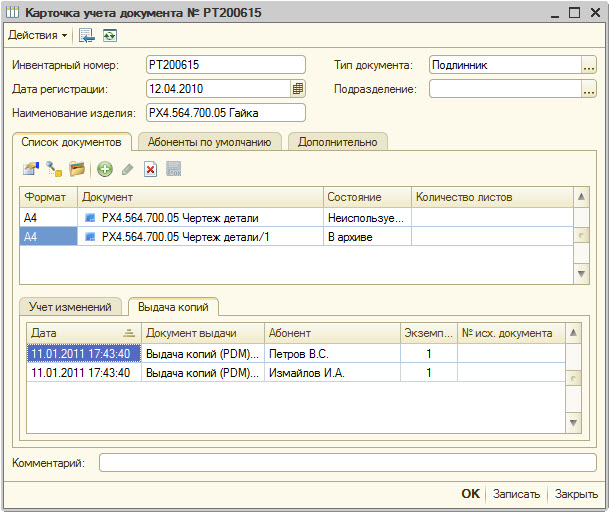Switch to the Абоненты по умолчанию tab
The width and height of the screenshot is (609, 512).
(209, 142)
